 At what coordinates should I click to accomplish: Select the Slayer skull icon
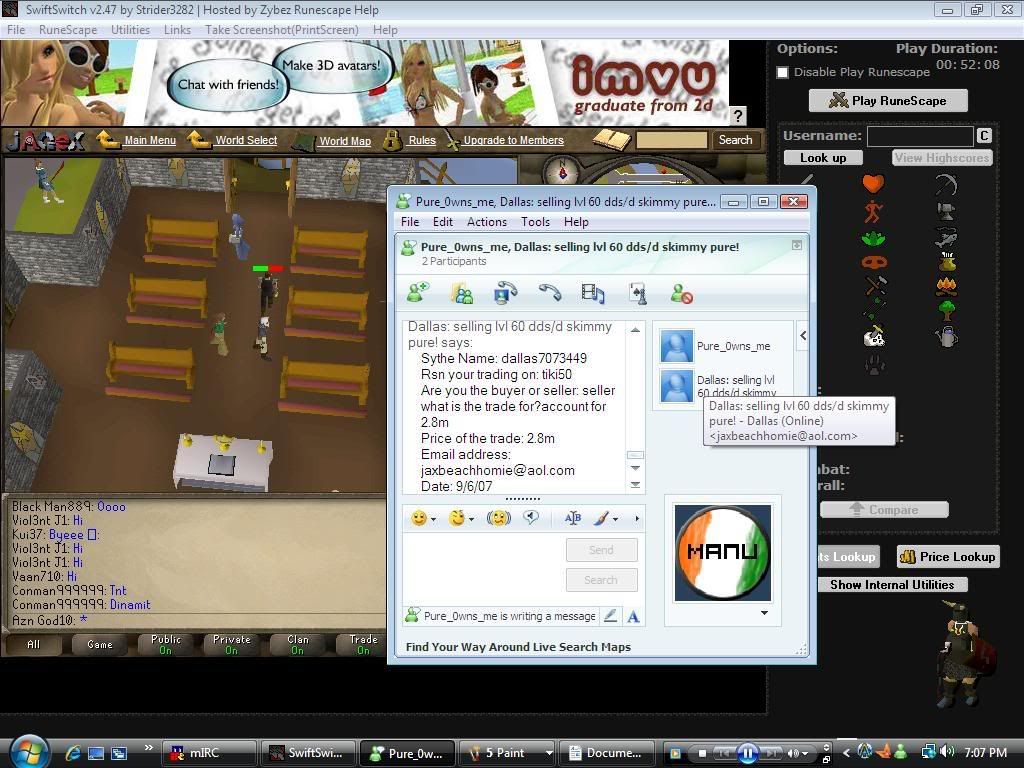873,336
